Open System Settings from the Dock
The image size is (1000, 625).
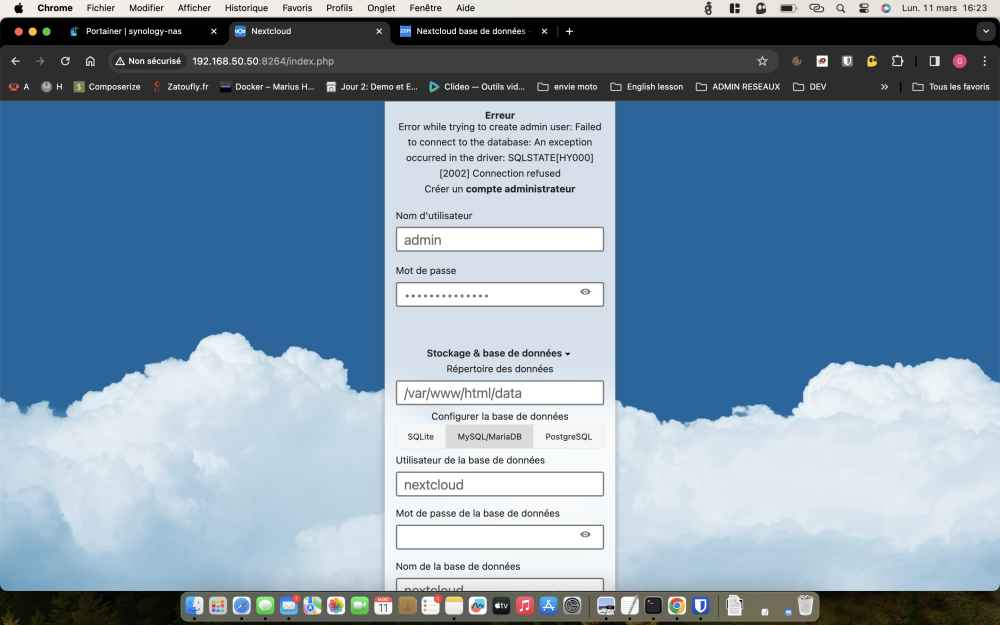click(x=572, y=605)
